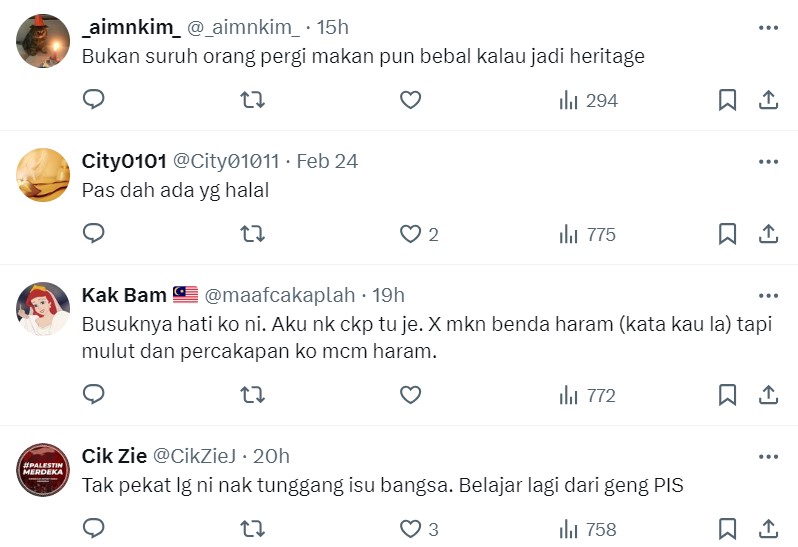Open City0101 profile name link
This screenshot has height=547, width=798.
[x=123, y=161]
